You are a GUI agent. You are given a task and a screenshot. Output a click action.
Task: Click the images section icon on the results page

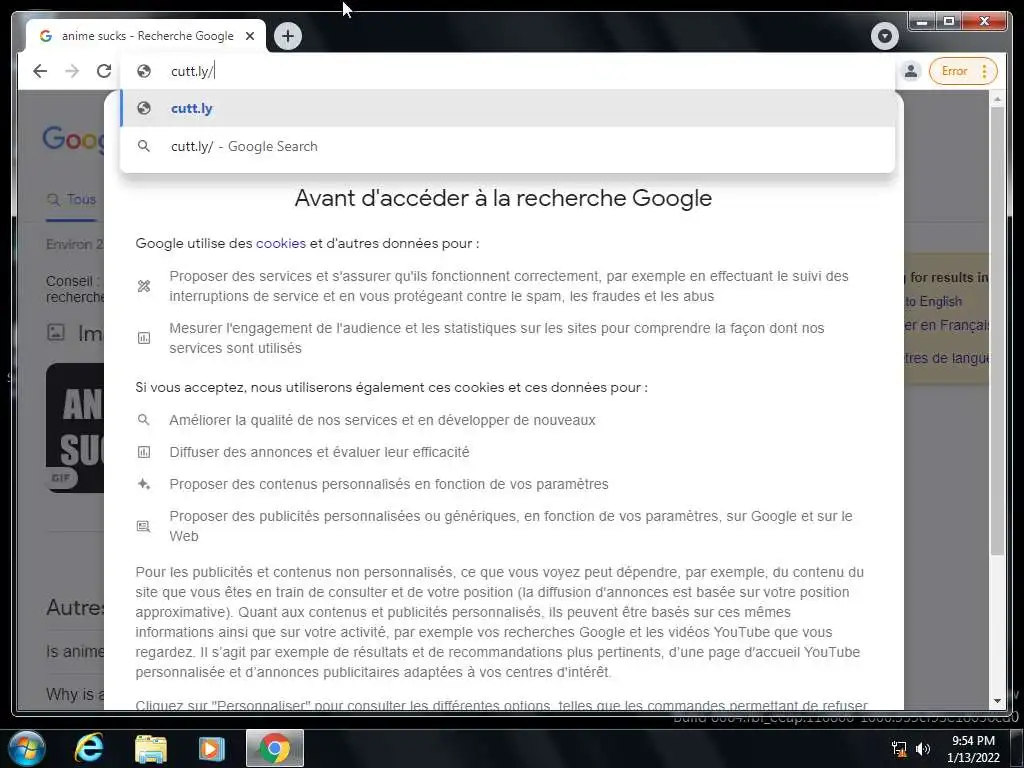click(x=56, y=332)
